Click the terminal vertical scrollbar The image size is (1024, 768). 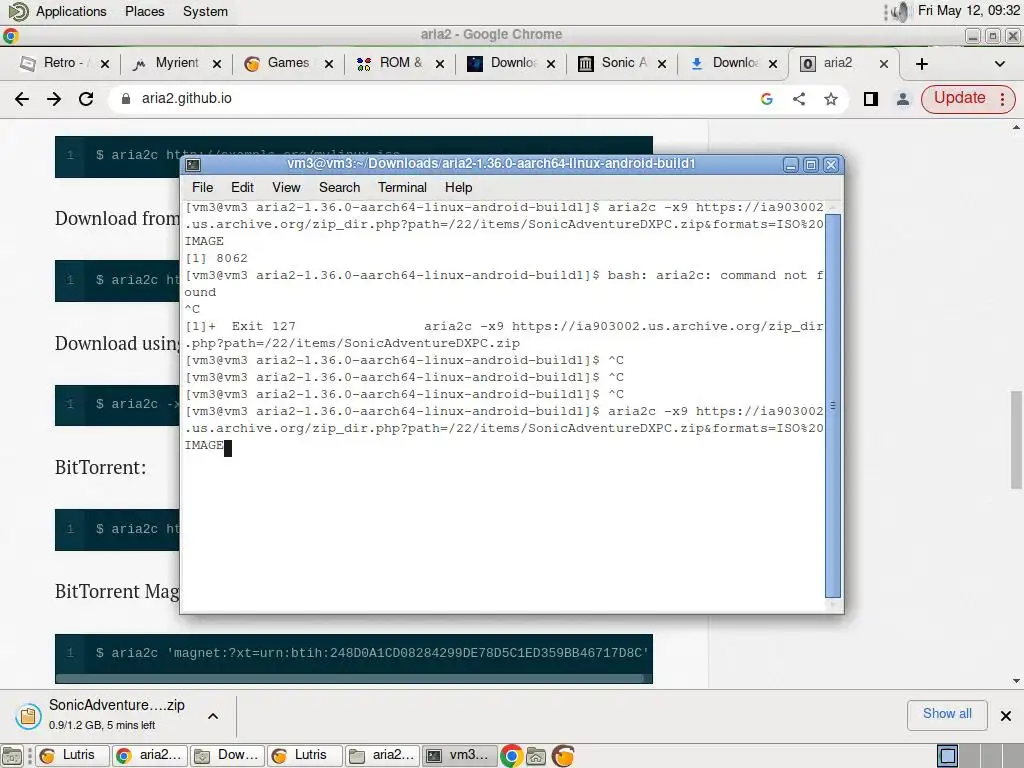pyautogui.click(x=833, y=405)
